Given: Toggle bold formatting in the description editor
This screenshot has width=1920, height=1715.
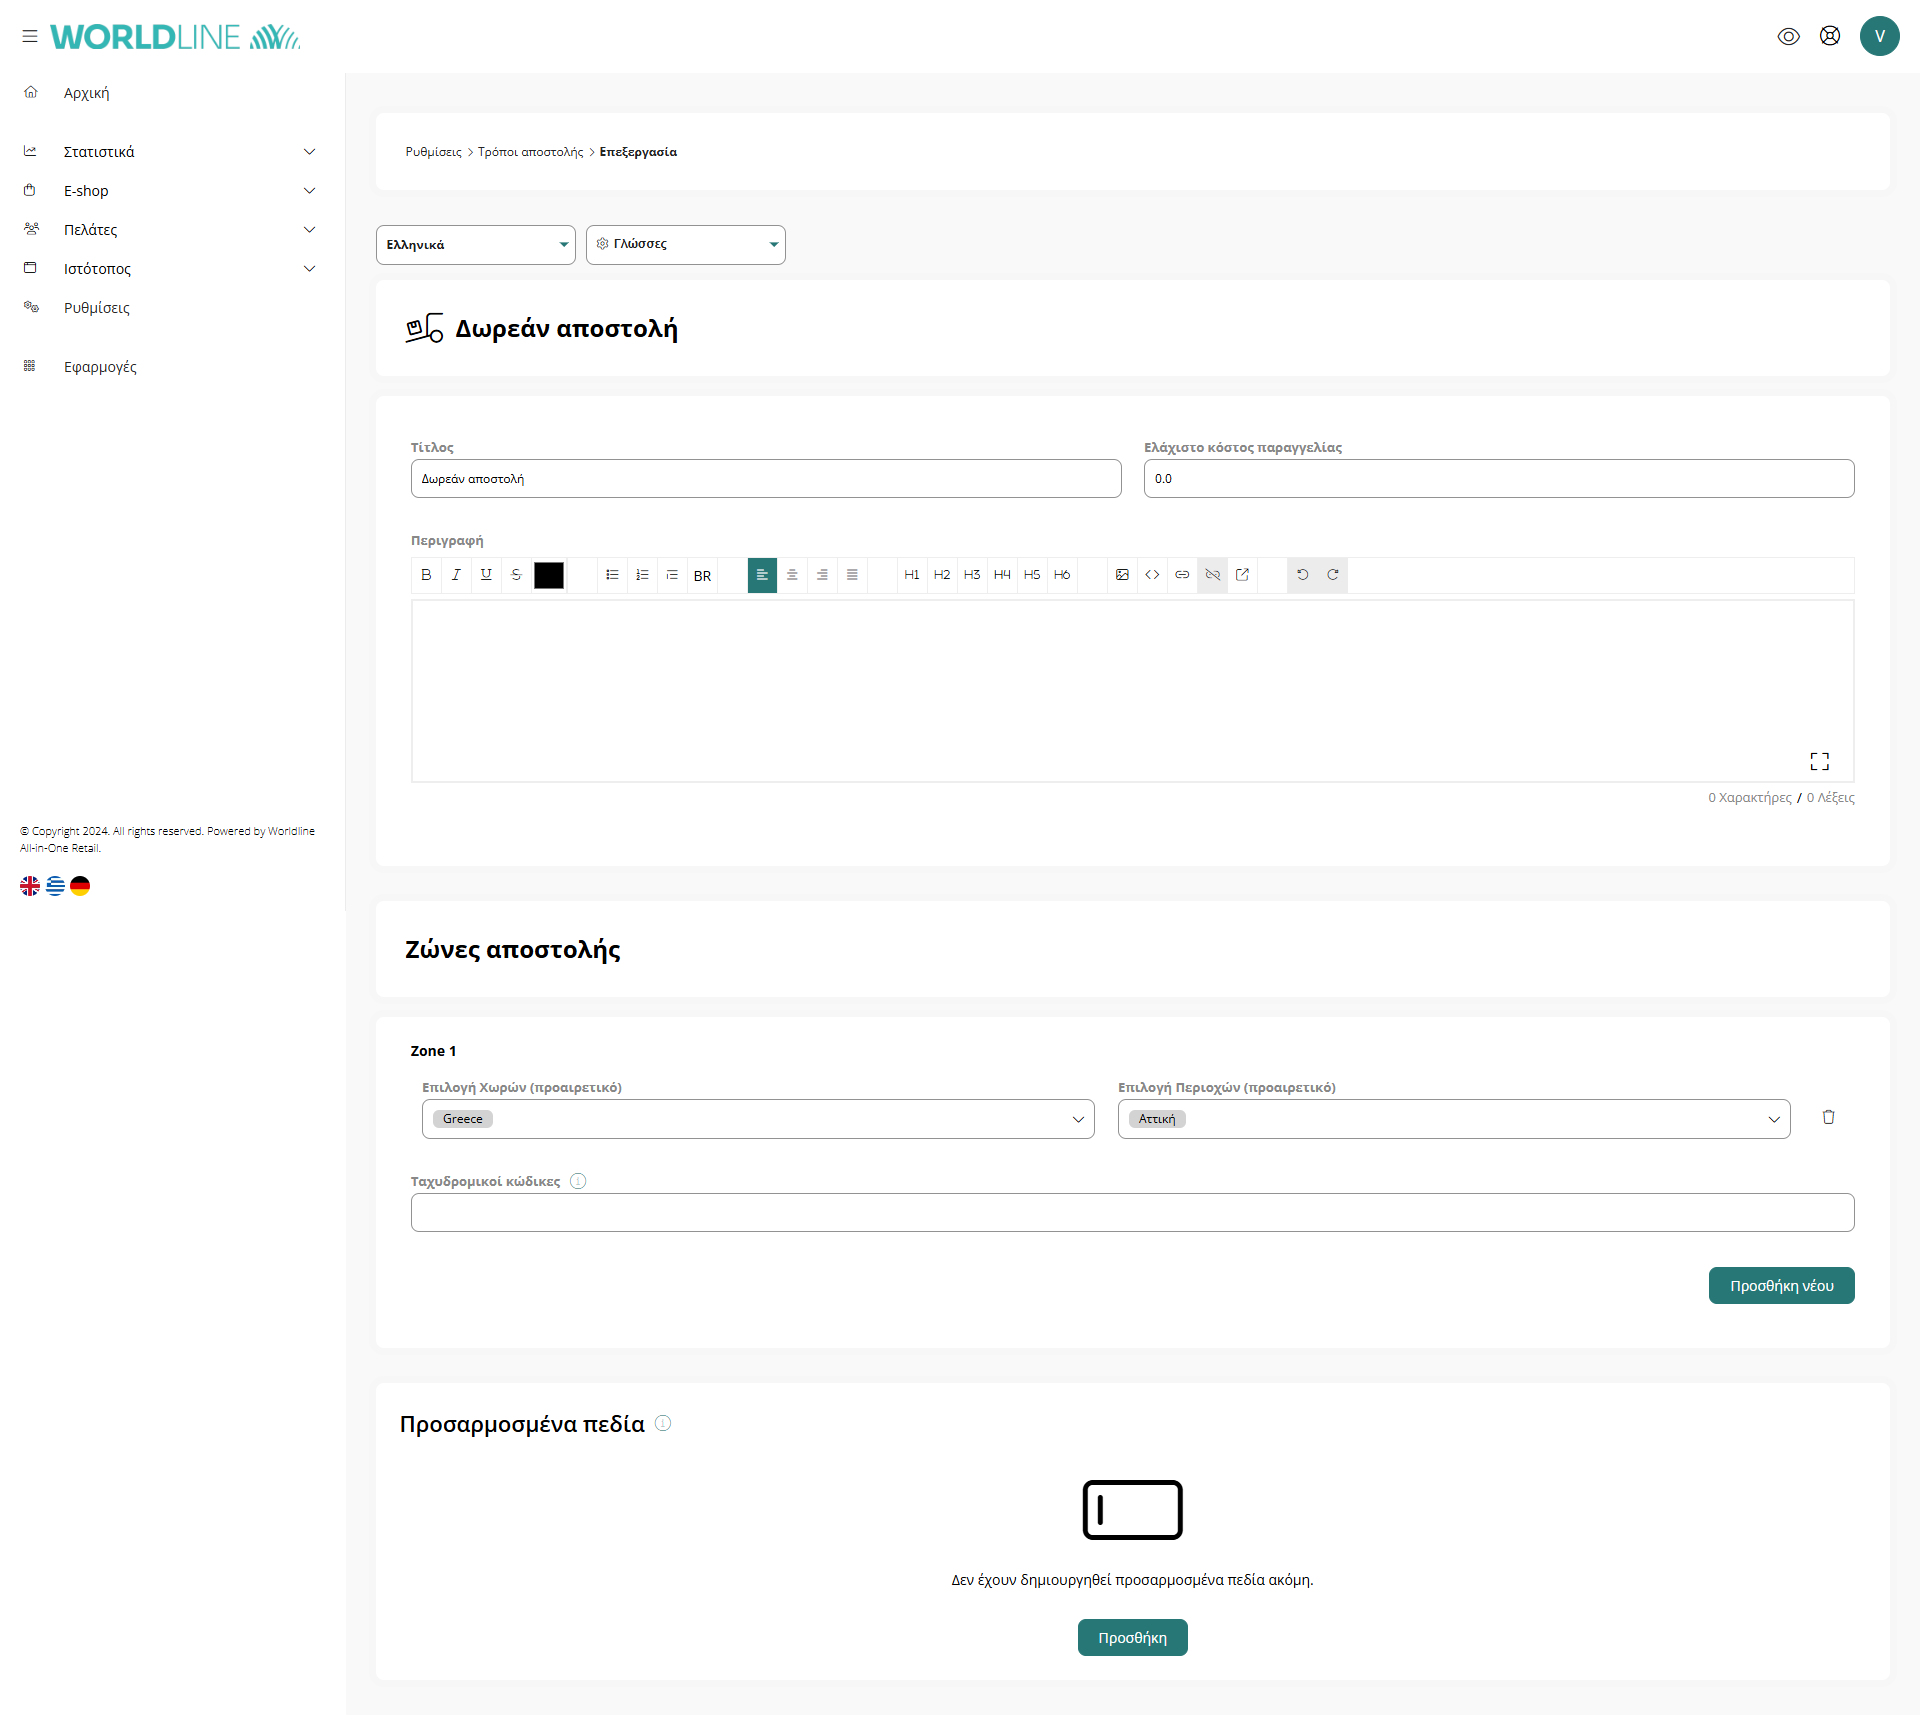Looking at the screenshot, I should (x=426, y=575).
